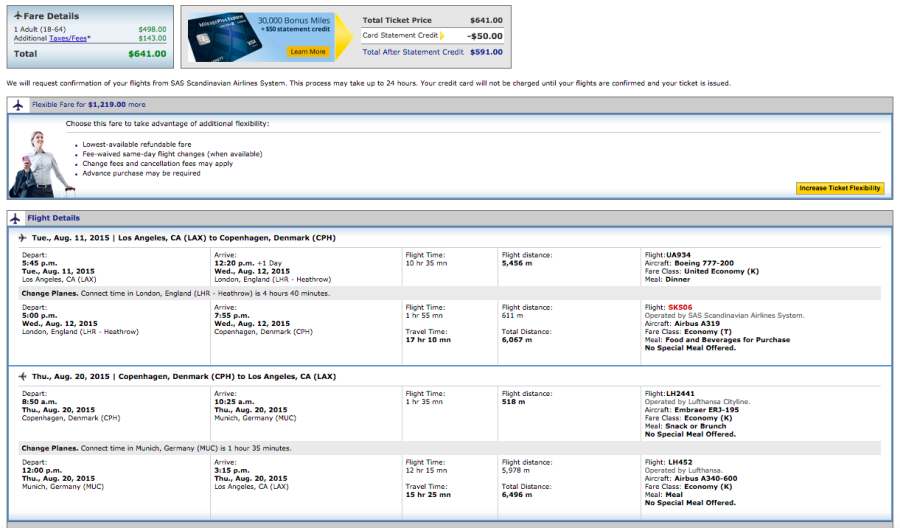Click Food and Beverages for Purchase text
The width and height of the screenshot is (900, 528).
[x=727, y=340]
